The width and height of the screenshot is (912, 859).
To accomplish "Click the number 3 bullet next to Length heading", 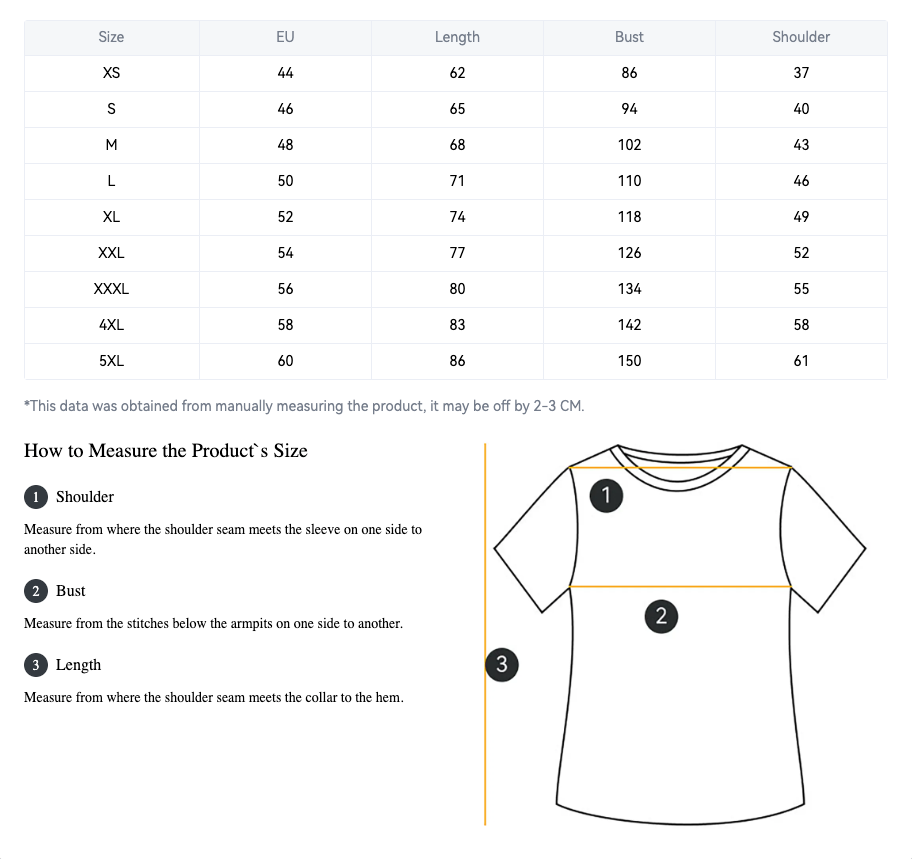I will tap(36, 665).
